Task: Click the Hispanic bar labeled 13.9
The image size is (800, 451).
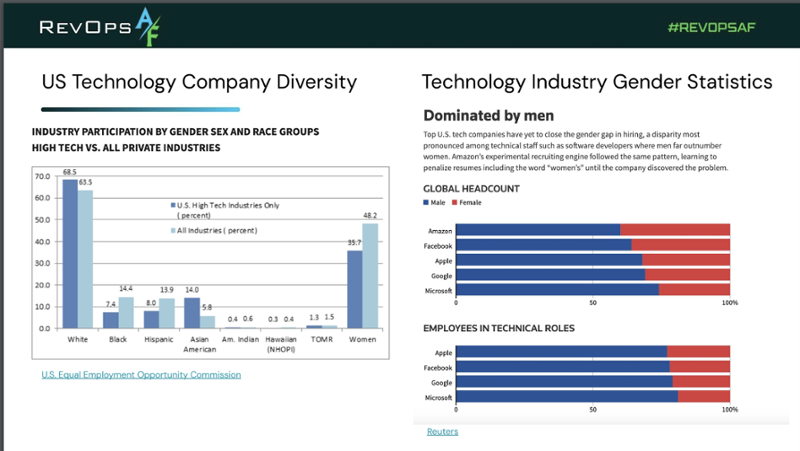Action: pyautogui.click(x=167, y=313)
